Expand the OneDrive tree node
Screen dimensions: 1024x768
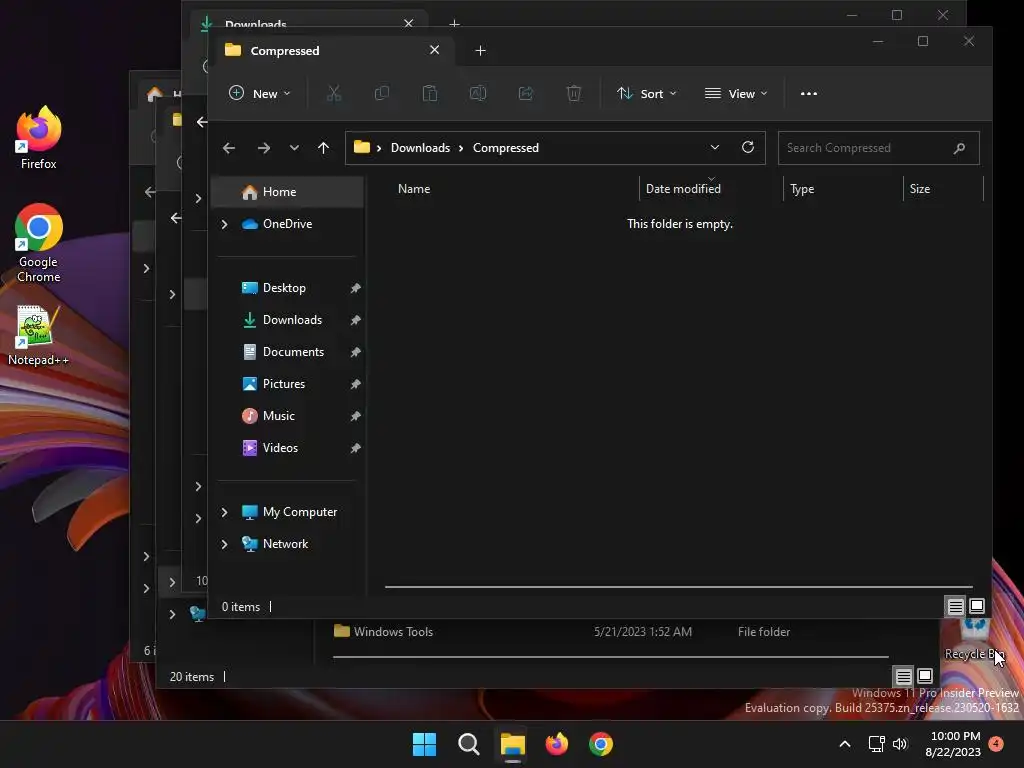(x=225, y=224)
